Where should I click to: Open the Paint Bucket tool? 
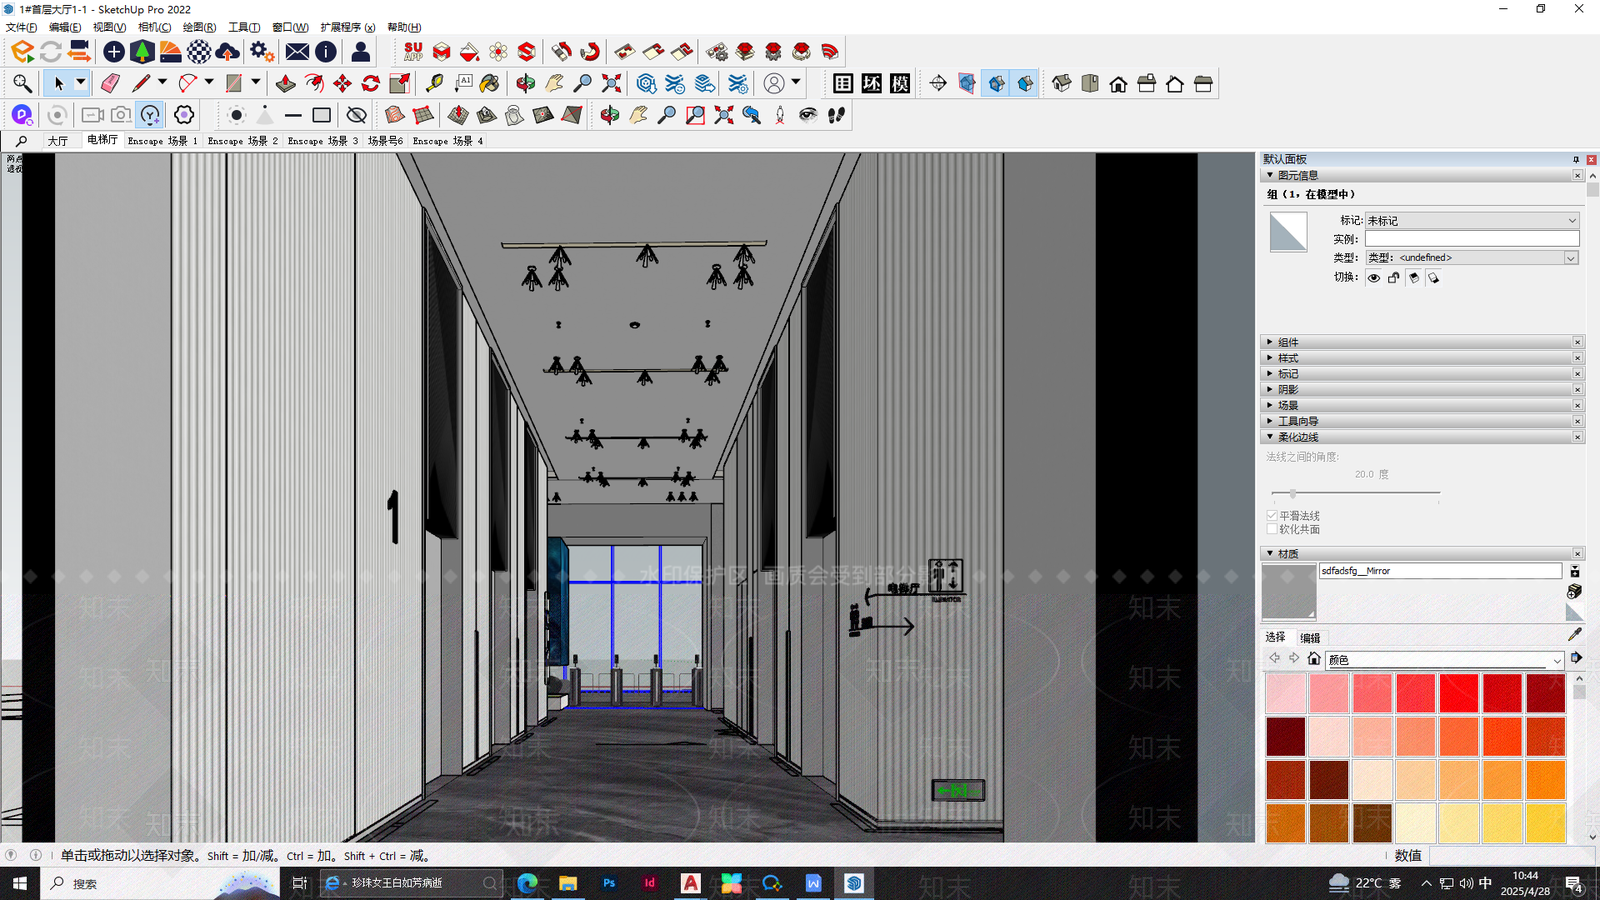490,83
